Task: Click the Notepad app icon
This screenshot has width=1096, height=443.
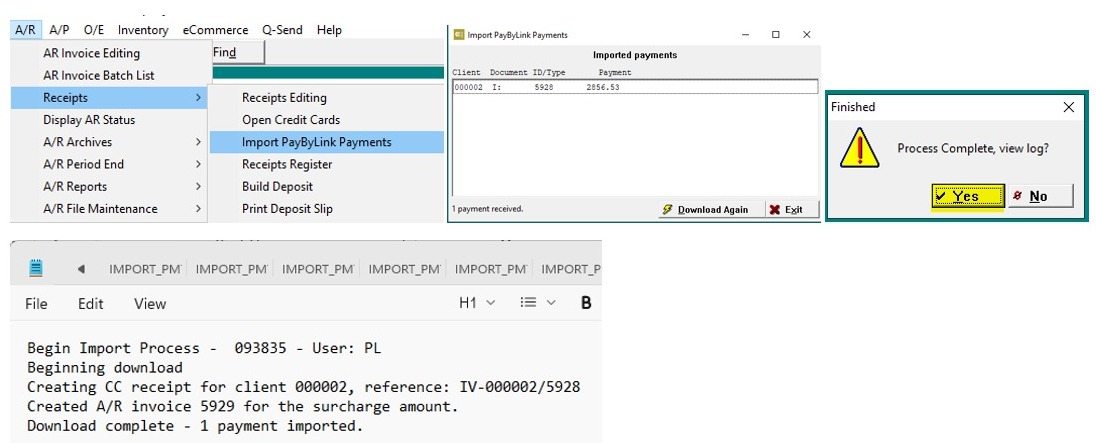Action: tap(36, 268)
